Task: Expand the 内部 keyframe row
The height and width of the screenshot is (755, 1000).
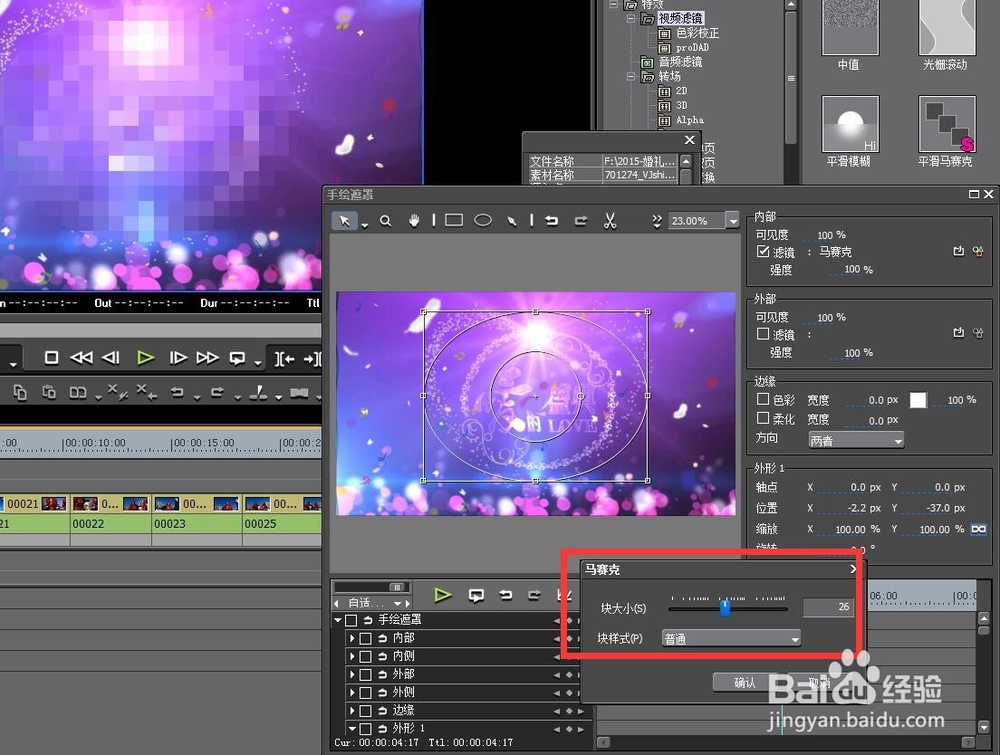Action: click(x=351, y=638)
